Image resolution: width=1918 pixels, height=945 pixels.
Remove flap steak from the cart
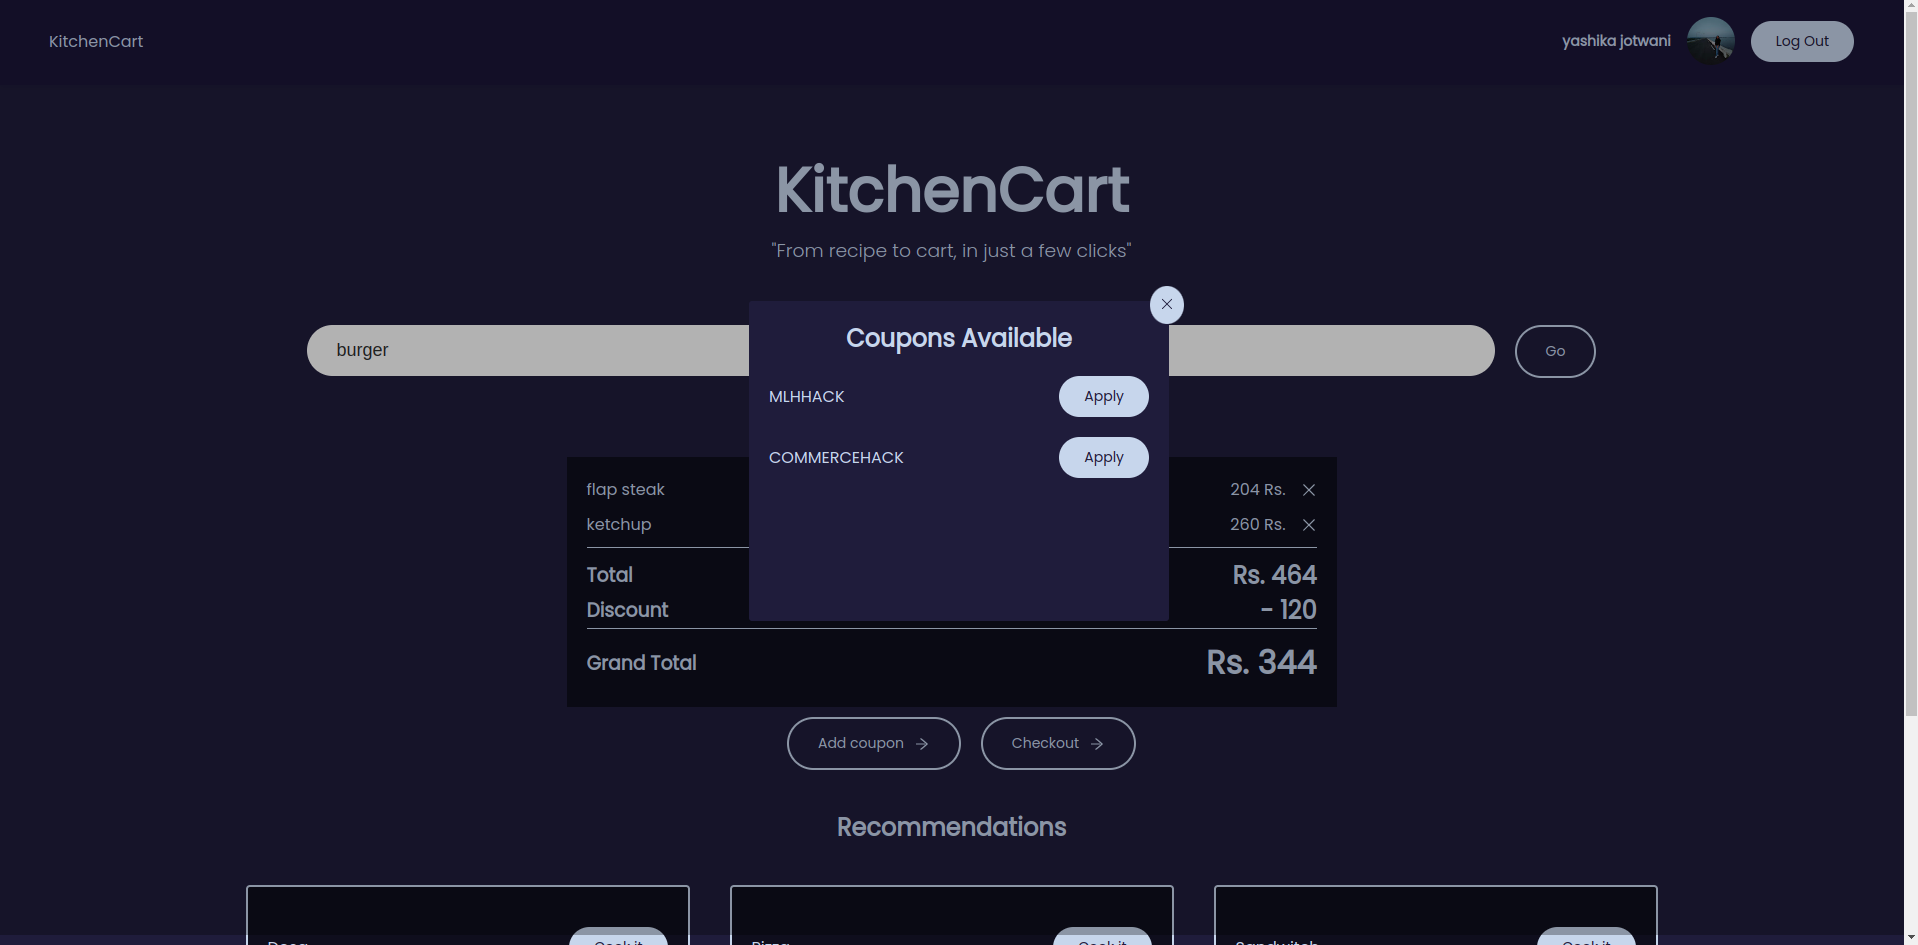tap(1309, 490)
